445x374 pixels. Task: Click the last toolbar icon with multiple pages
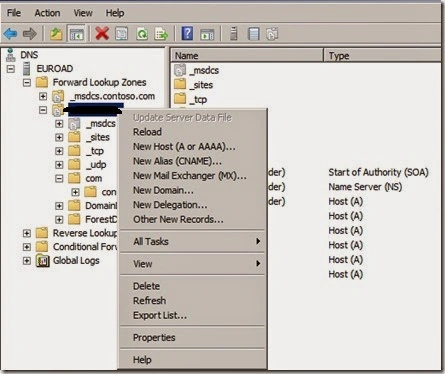272,34
